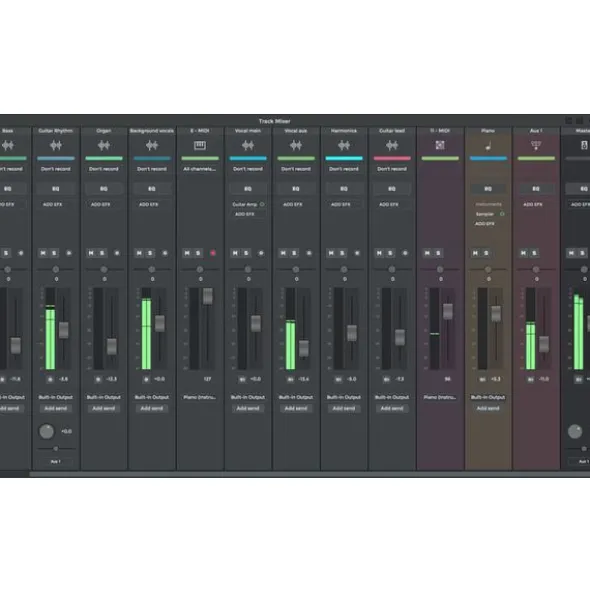Screen dimensions: 590x591
Task: Click the horizontal scrollbar at mixer bottom
Action: 309,473
